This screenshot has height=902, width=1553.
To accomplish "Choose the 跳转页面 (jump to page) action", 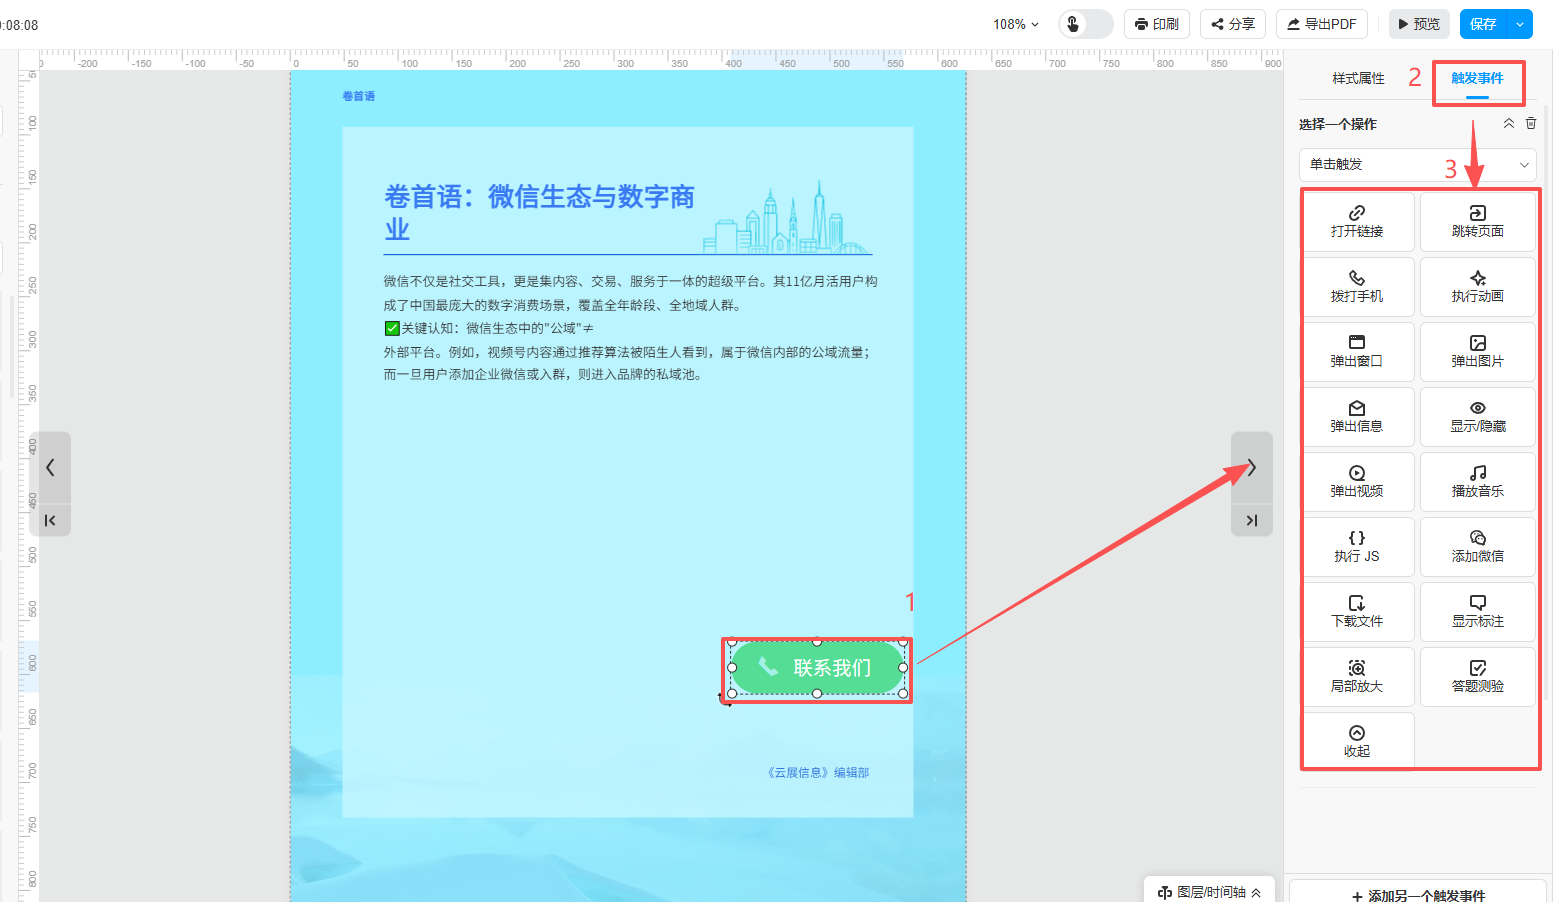I will tap(1477, 221).
